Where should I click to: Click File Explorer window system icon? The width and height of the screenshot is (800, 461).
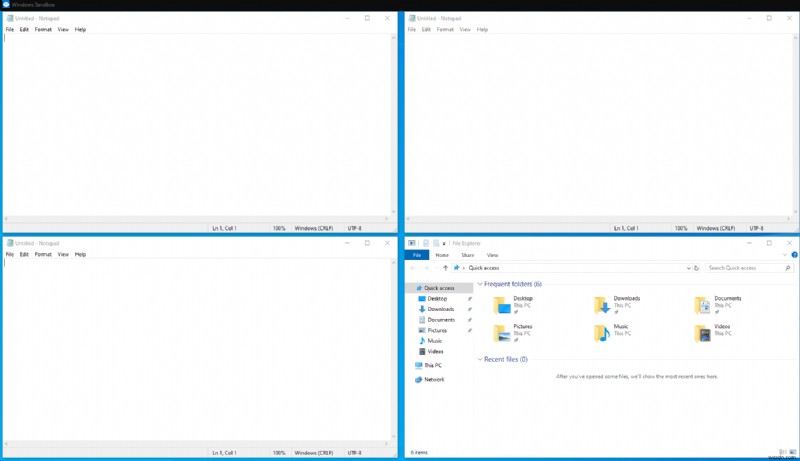pyautogui.click(x=412, y=243)
